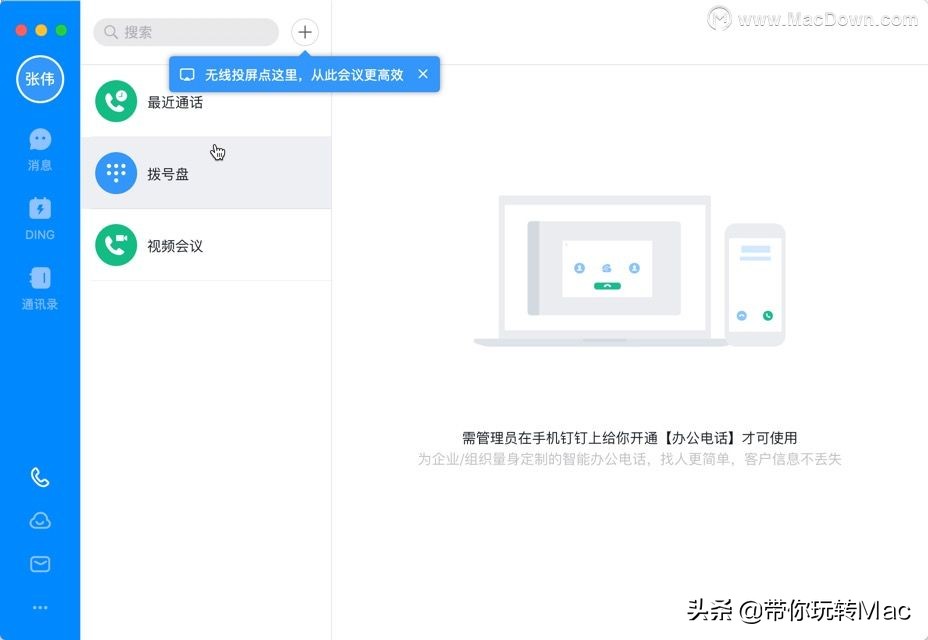Click the more options ellipsis in the sidebar

(x=40, y=606)
